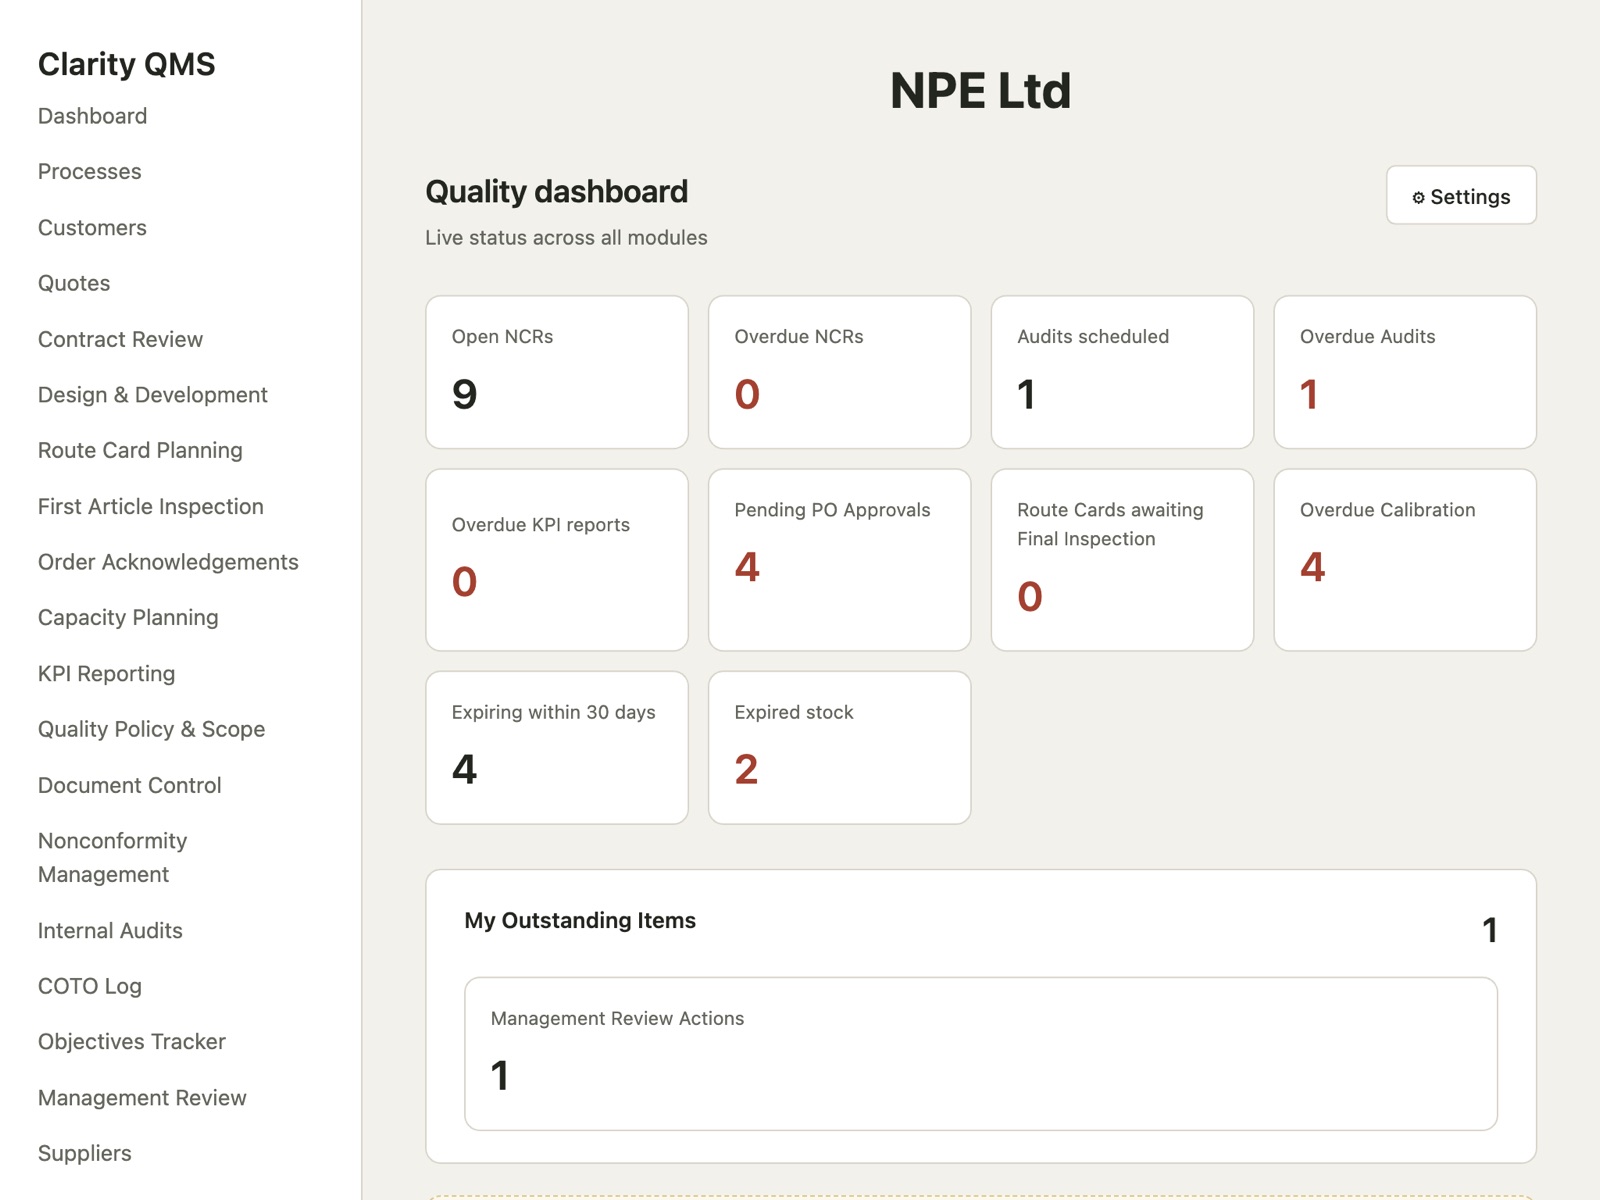Select Quality Policy & Scope
Screen dimensions: 1600x1200
pos(151,729)
